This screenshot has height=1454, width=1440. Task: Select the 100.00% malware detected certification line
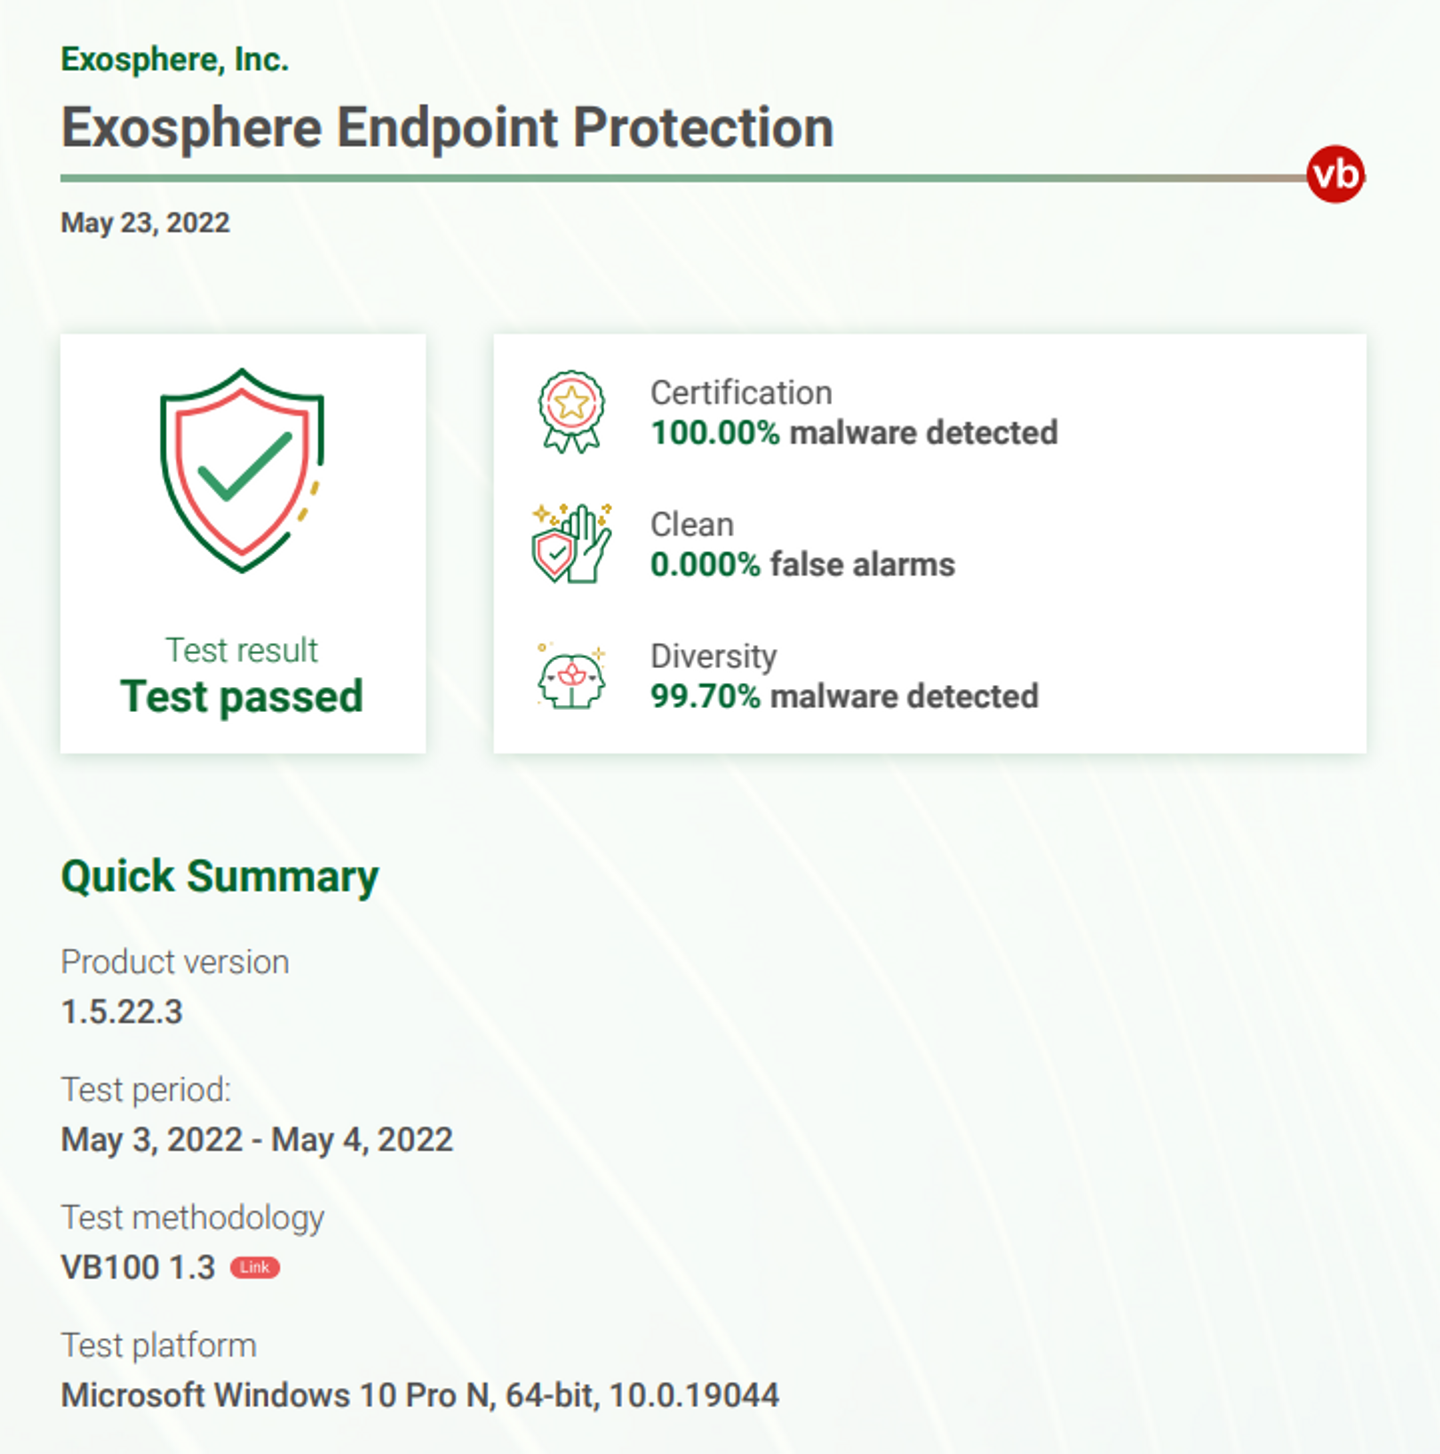(x=854, y=432)
